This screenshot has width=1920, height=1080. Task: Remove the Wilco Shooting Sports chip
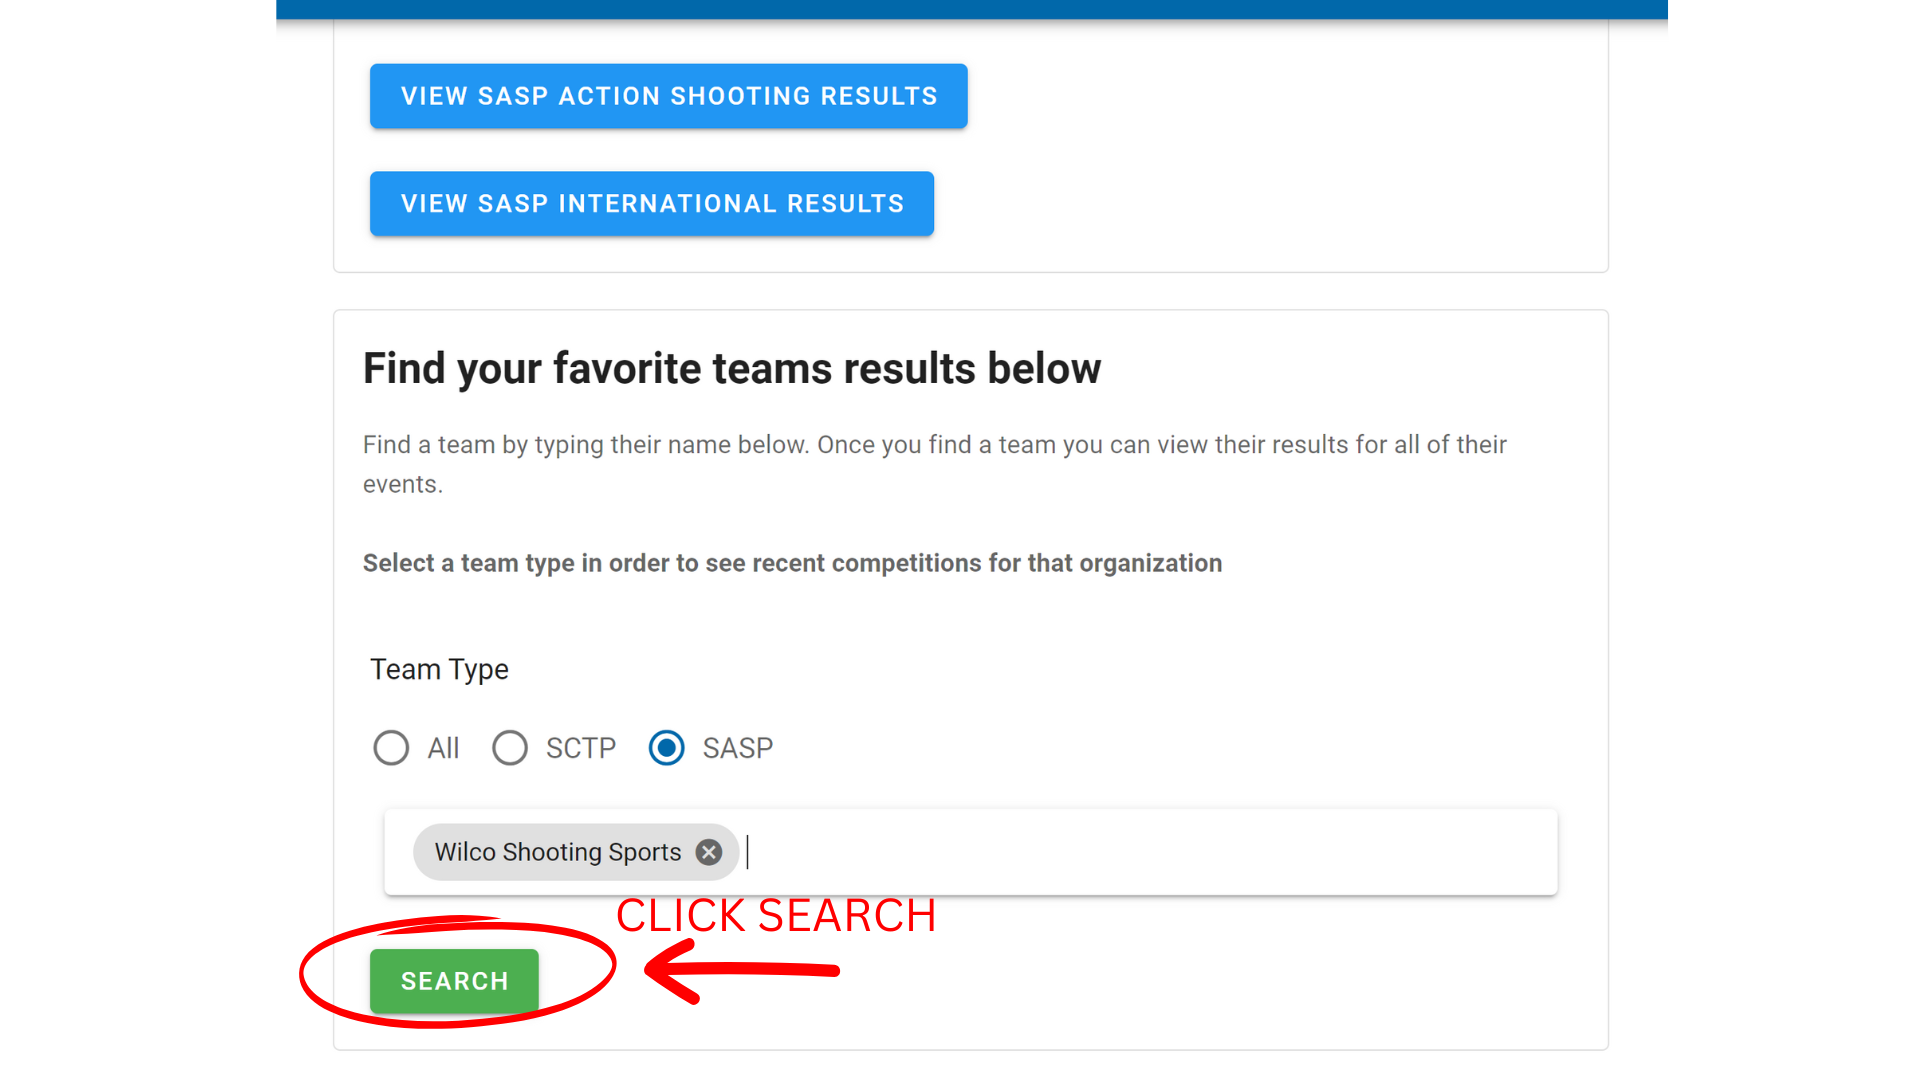709,852
